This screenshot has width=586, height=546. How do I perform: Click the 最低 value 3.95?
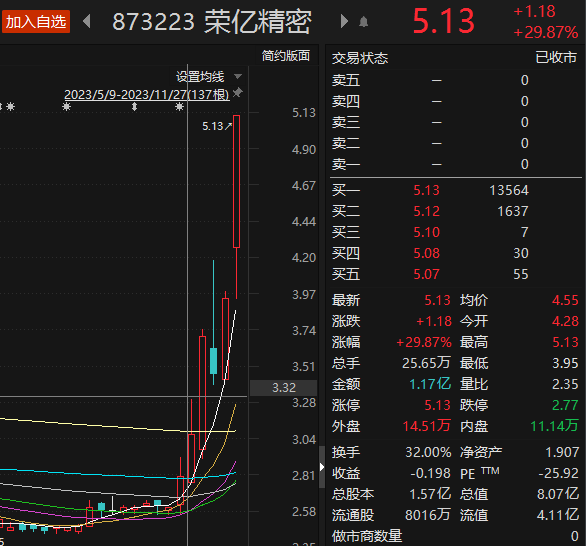tap(565, 363)
